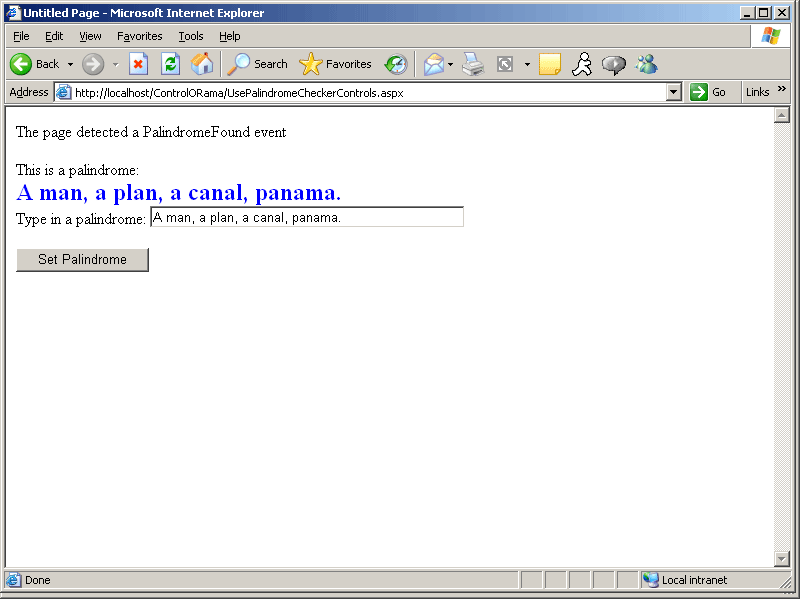Click the History clock icon

396,64
